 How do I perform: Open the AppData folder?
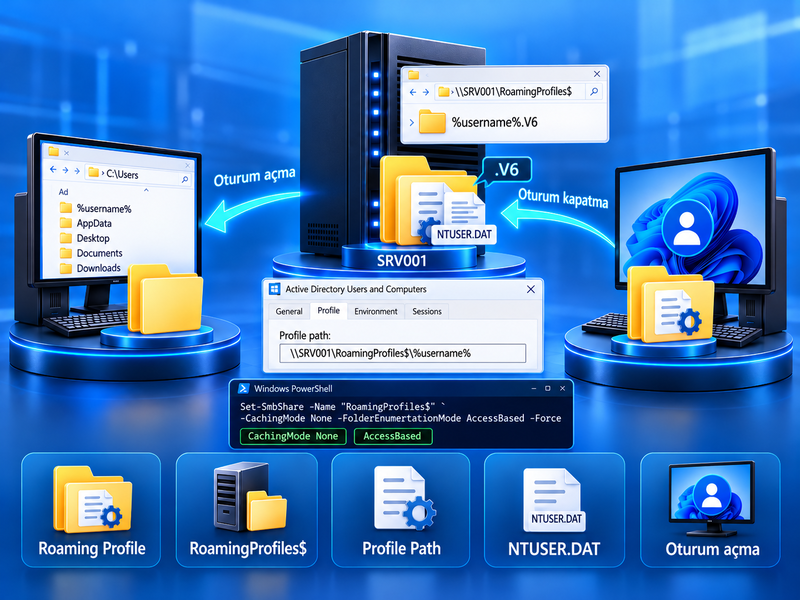(x=86, y=223)
